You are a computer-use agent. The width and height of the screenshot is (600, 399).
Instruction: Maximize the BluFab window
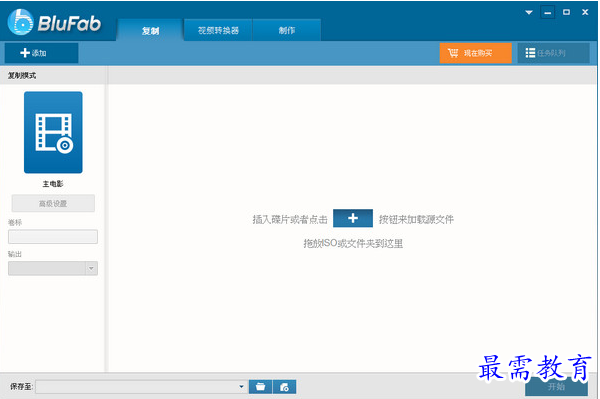[x=566, y=12]
